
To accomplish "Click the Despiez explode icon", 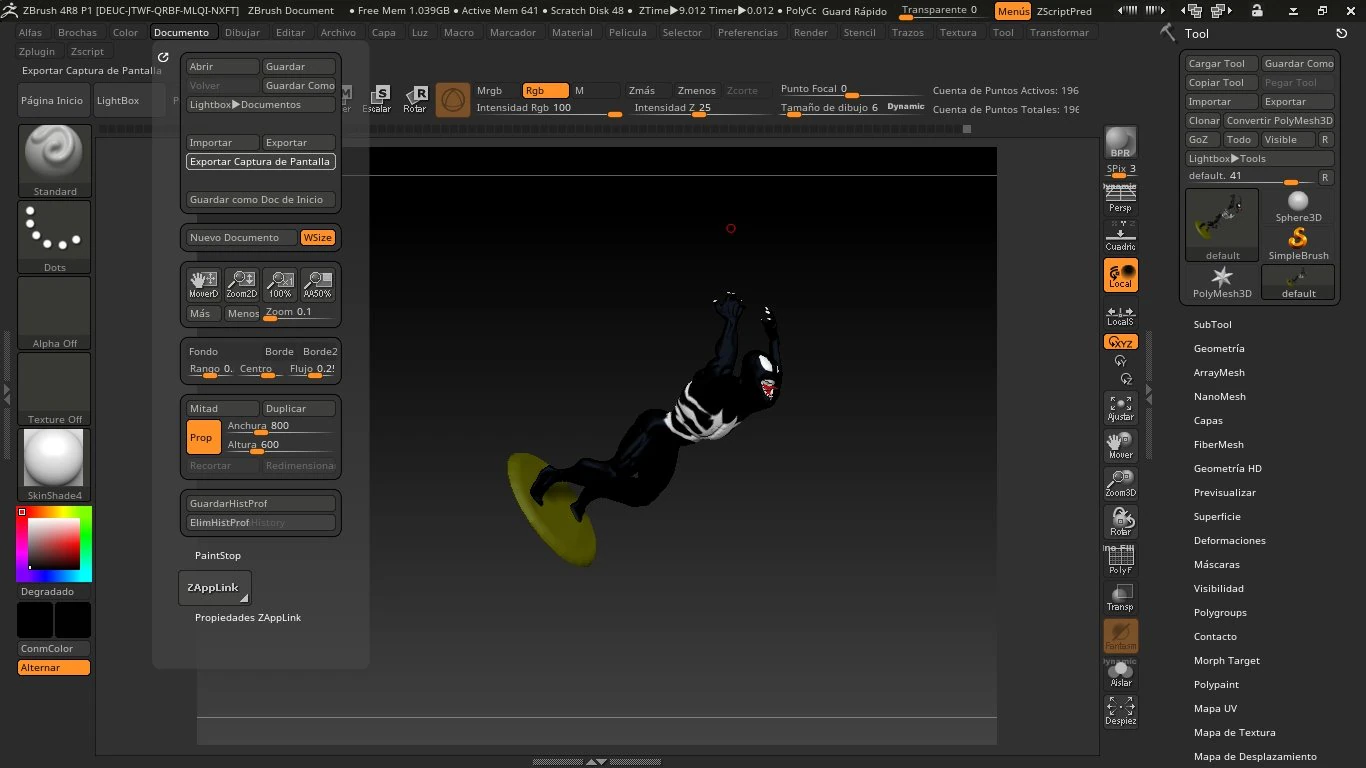I will click(1120, 712).
